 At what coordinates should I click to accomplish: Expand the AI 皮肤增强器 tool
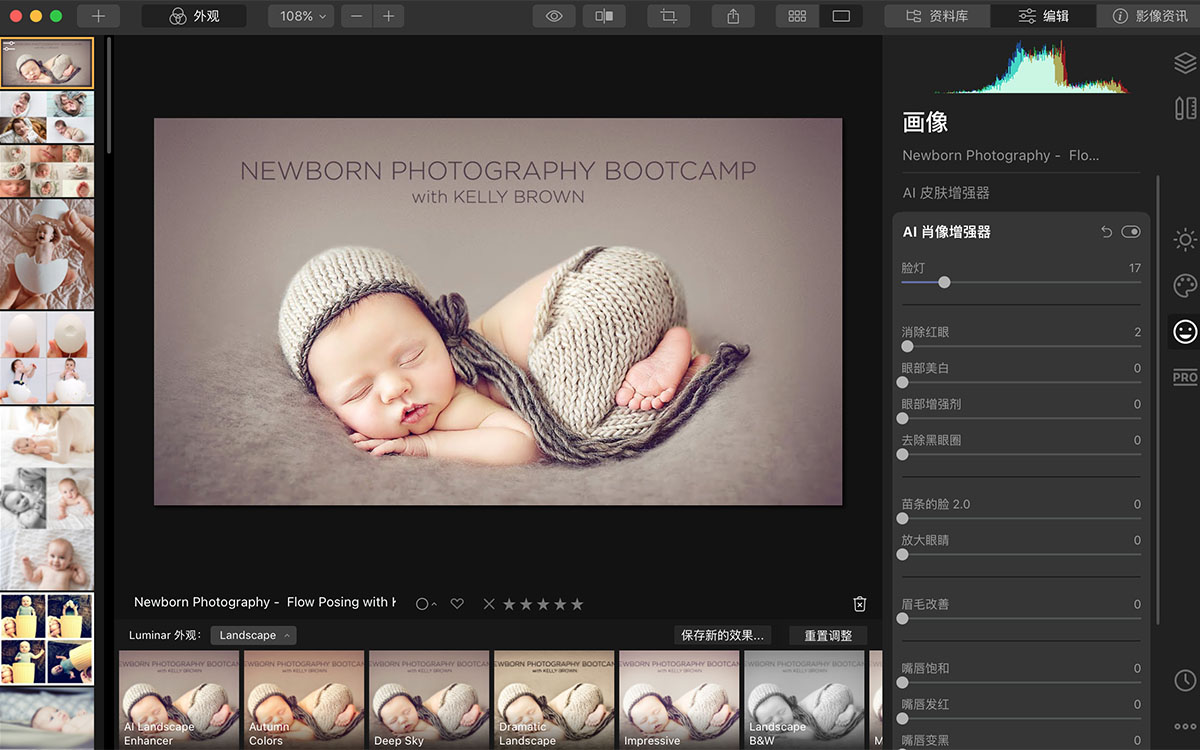tap(946, 193)
